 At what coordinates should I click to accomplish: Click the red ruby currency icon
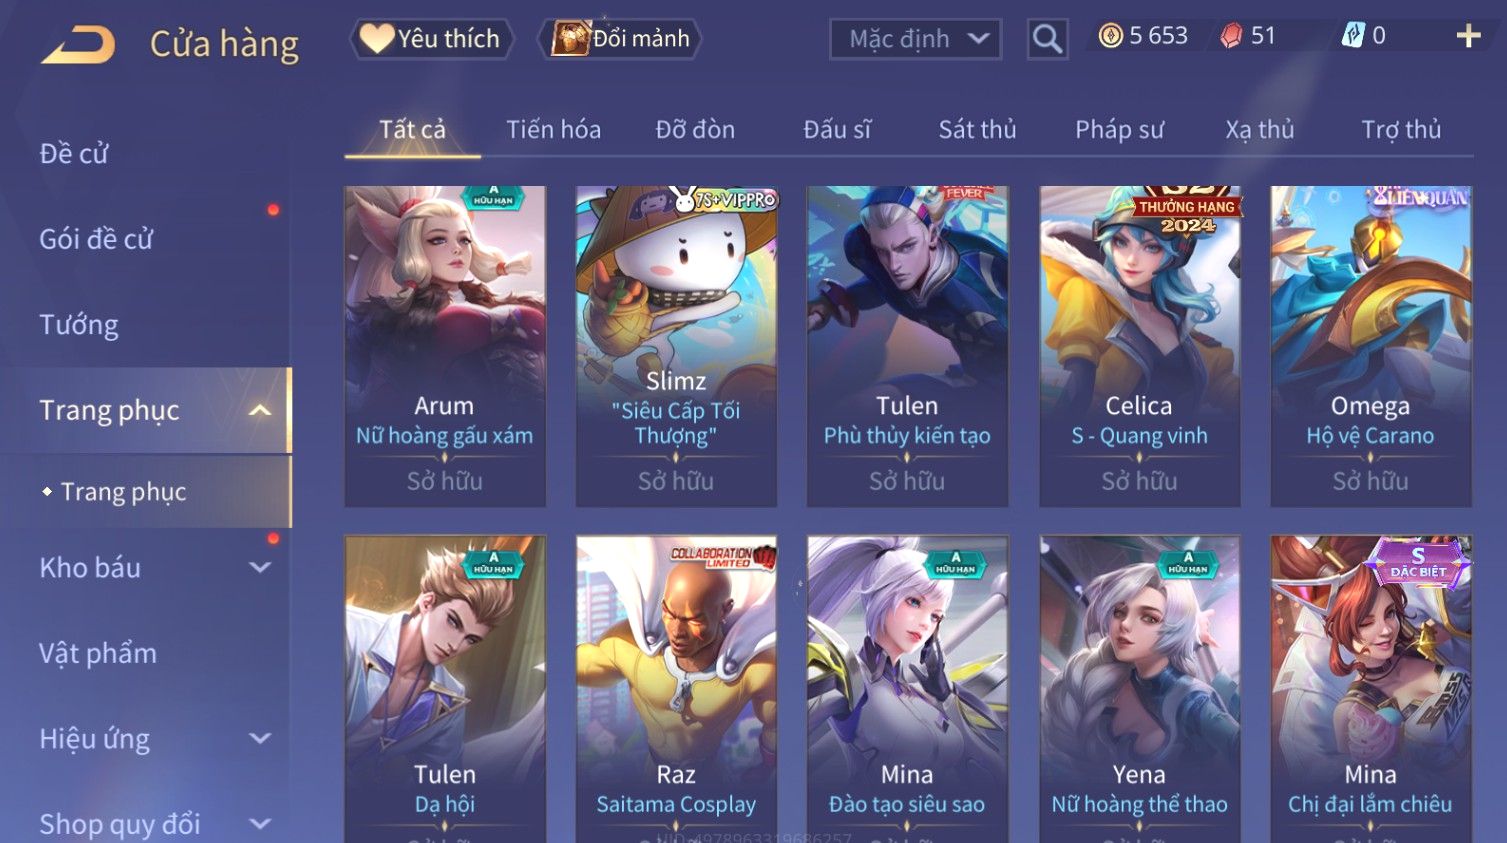[1231, 36]
